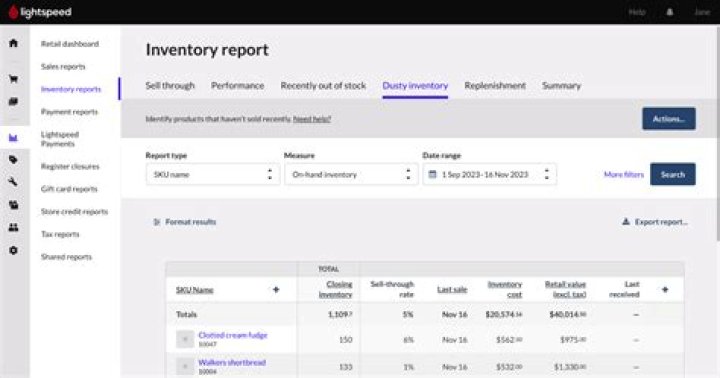Click the Clotted cream fudge product thumbnail
Image resolution: width=720 pixels, height=378 pixels.
coord(185,339)
